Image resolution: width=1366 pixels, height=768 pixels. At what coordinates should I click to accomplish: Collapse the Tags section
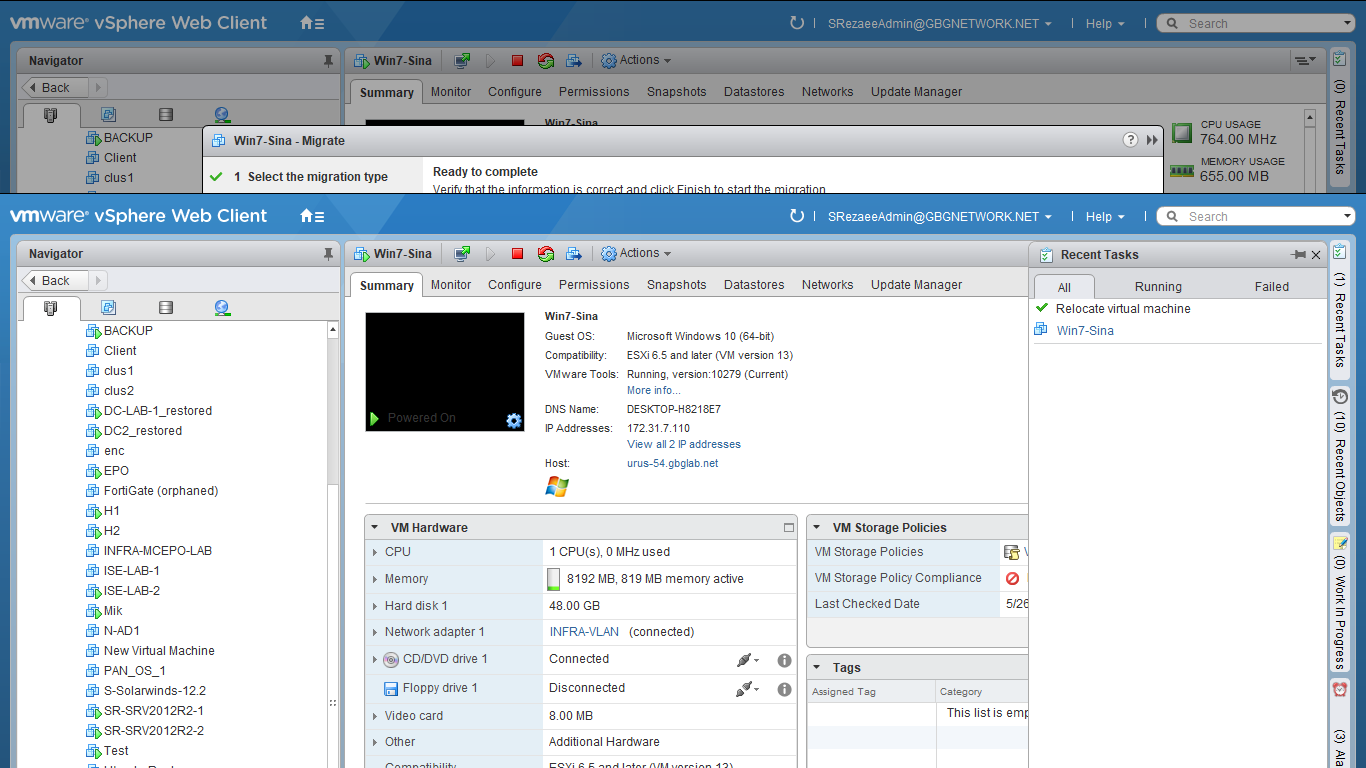(x=817, y=668)
